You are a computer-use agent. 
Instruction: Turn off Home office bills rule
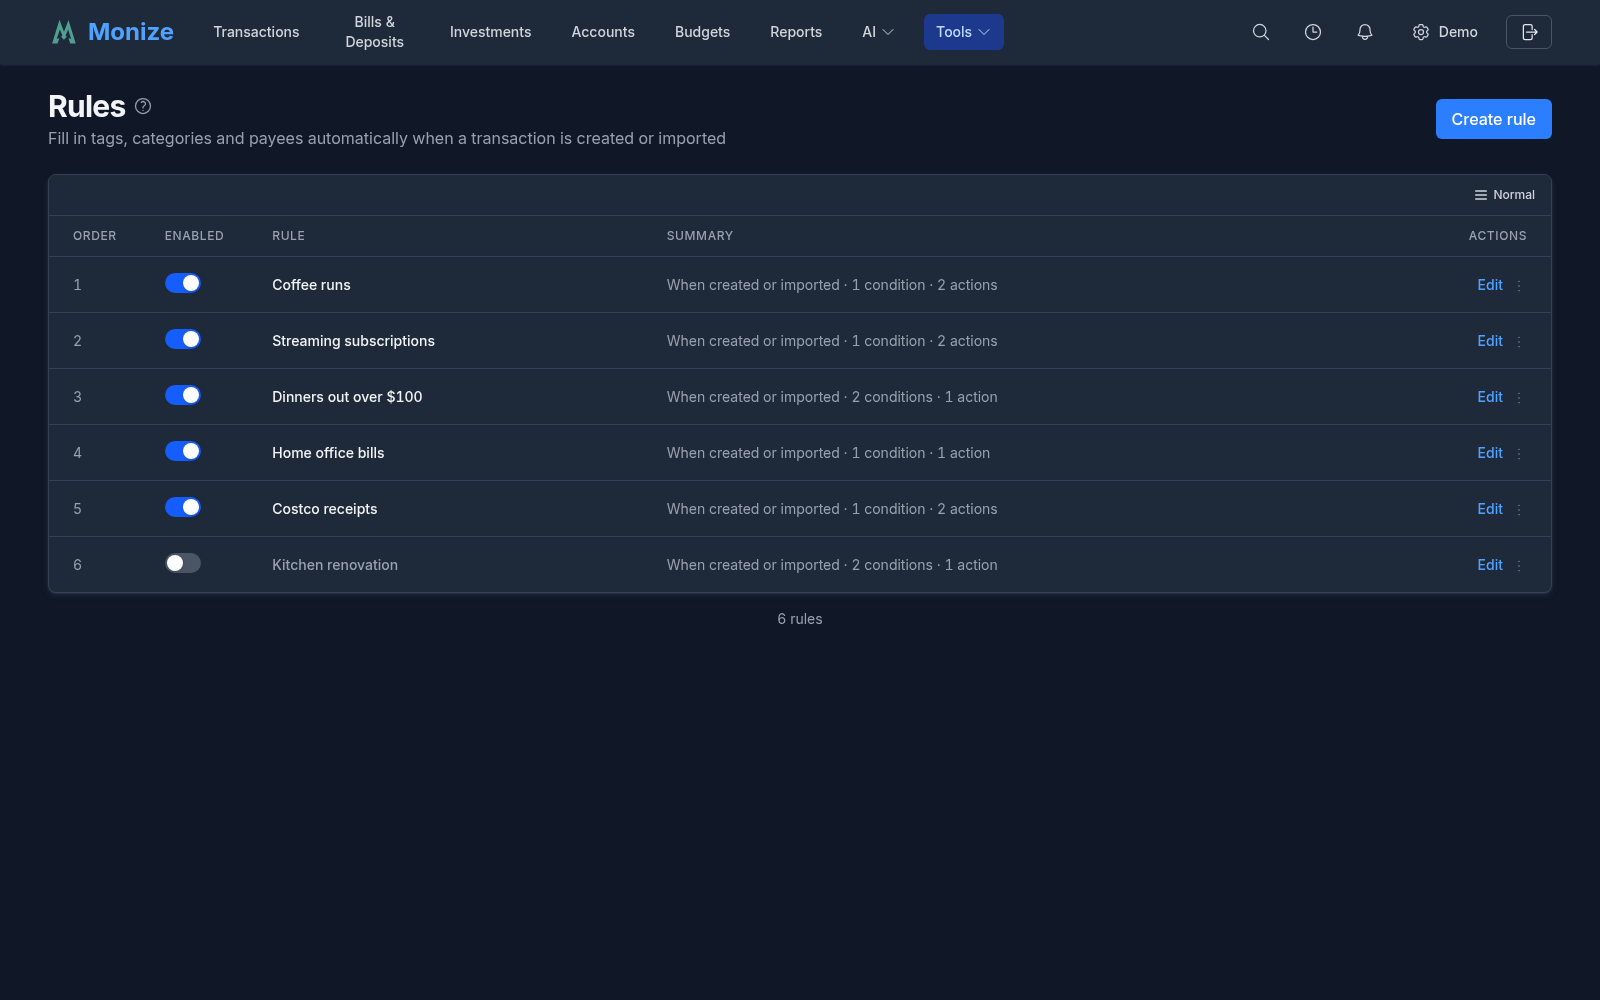[183, 451]
